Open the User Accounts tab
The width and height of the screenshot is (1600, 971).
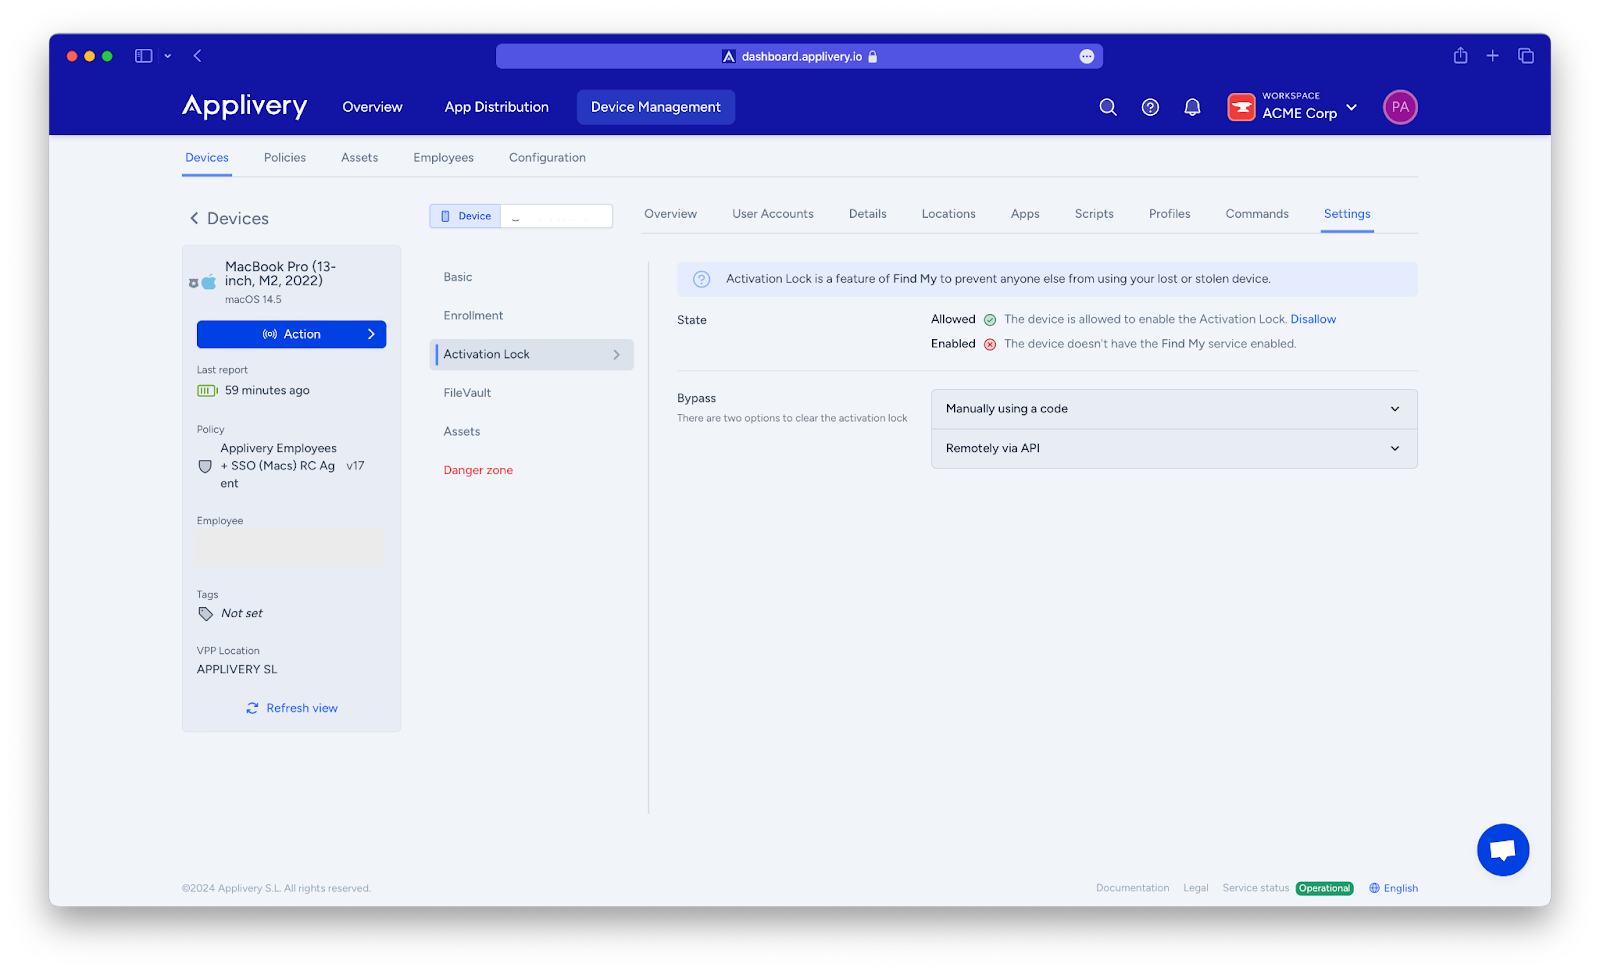coord(772,214)
